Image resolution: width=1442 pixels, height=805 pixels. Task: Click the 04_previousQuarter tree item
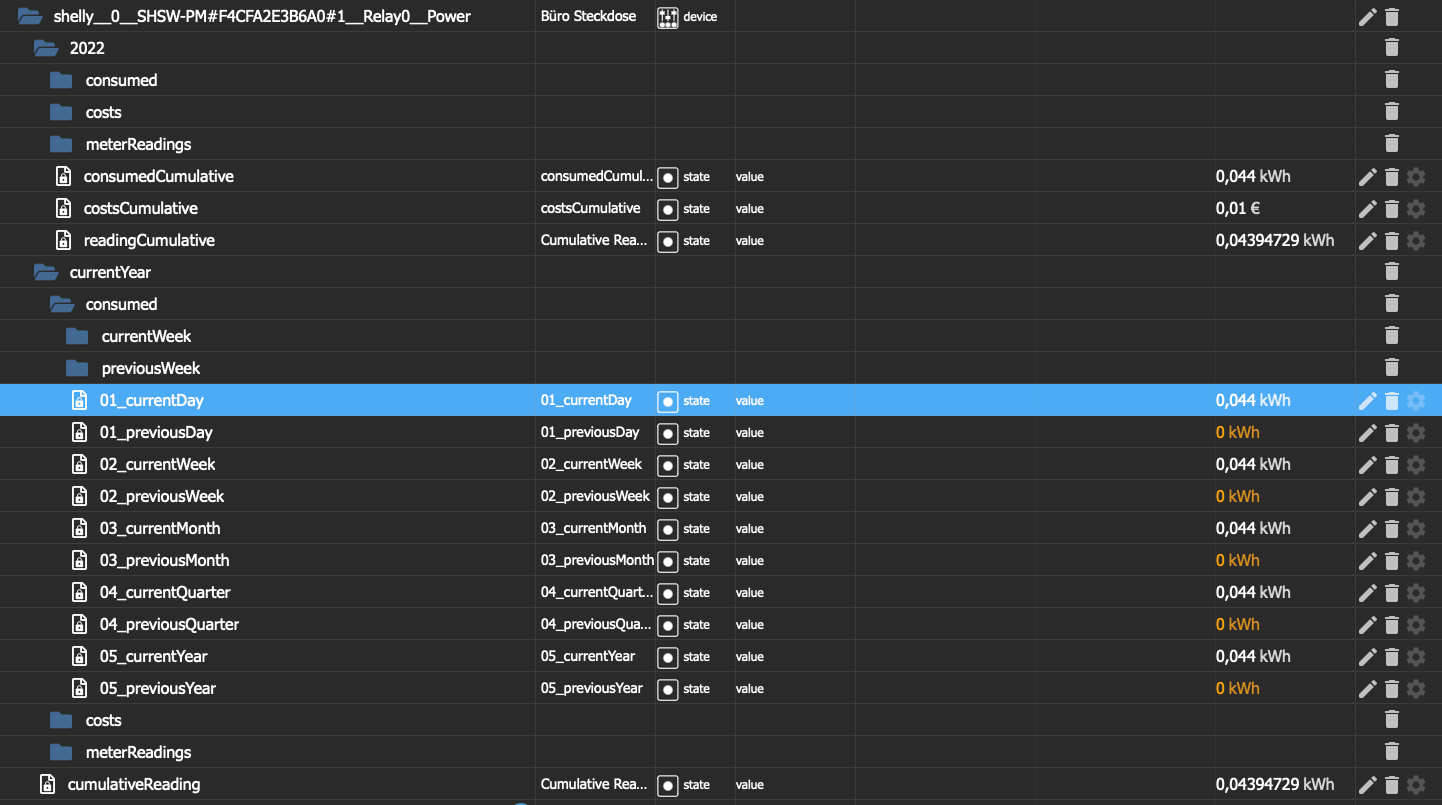(x=169, y=624)
